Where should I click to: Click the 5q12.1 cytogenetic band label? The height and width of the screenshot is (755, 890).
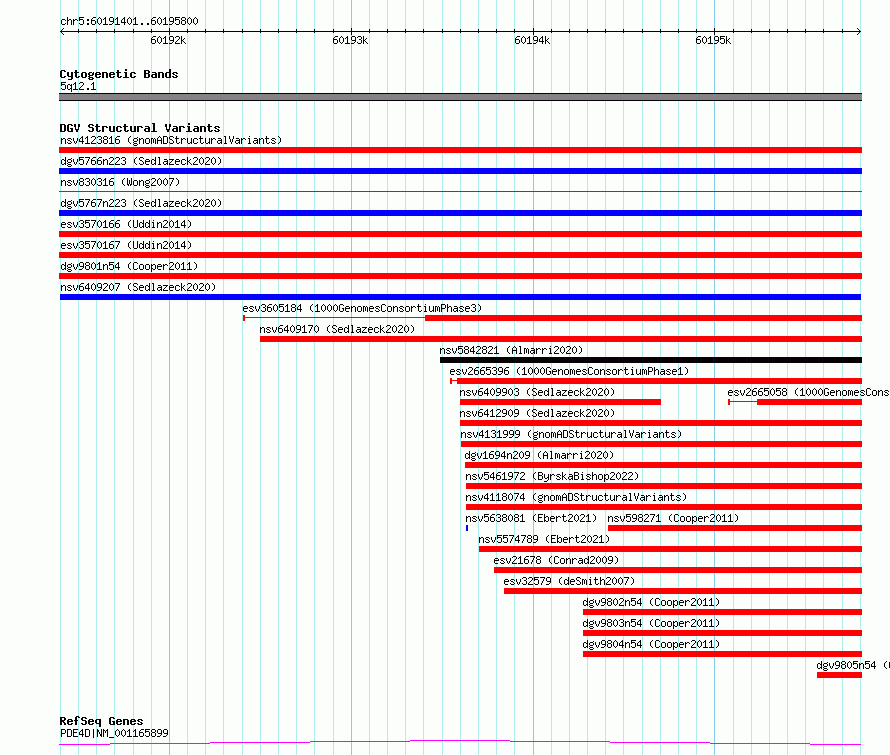coord(78,86)
